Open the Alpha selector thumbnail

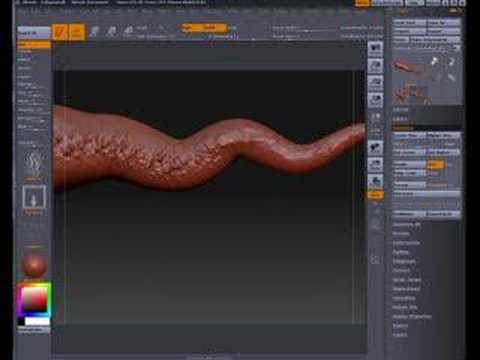click(x=34, y=197)
